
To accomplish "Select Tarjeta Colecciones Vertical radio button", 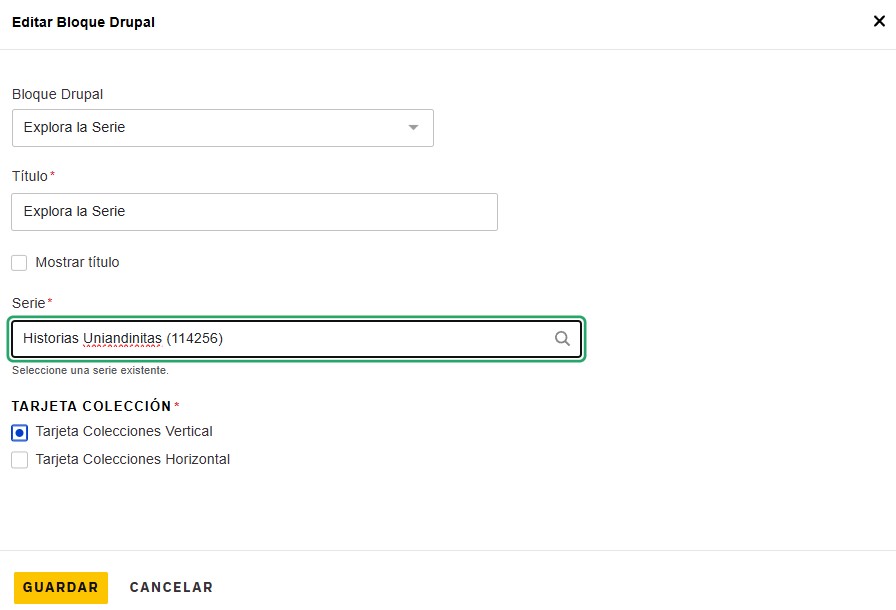I will click(x=19, y=433).
